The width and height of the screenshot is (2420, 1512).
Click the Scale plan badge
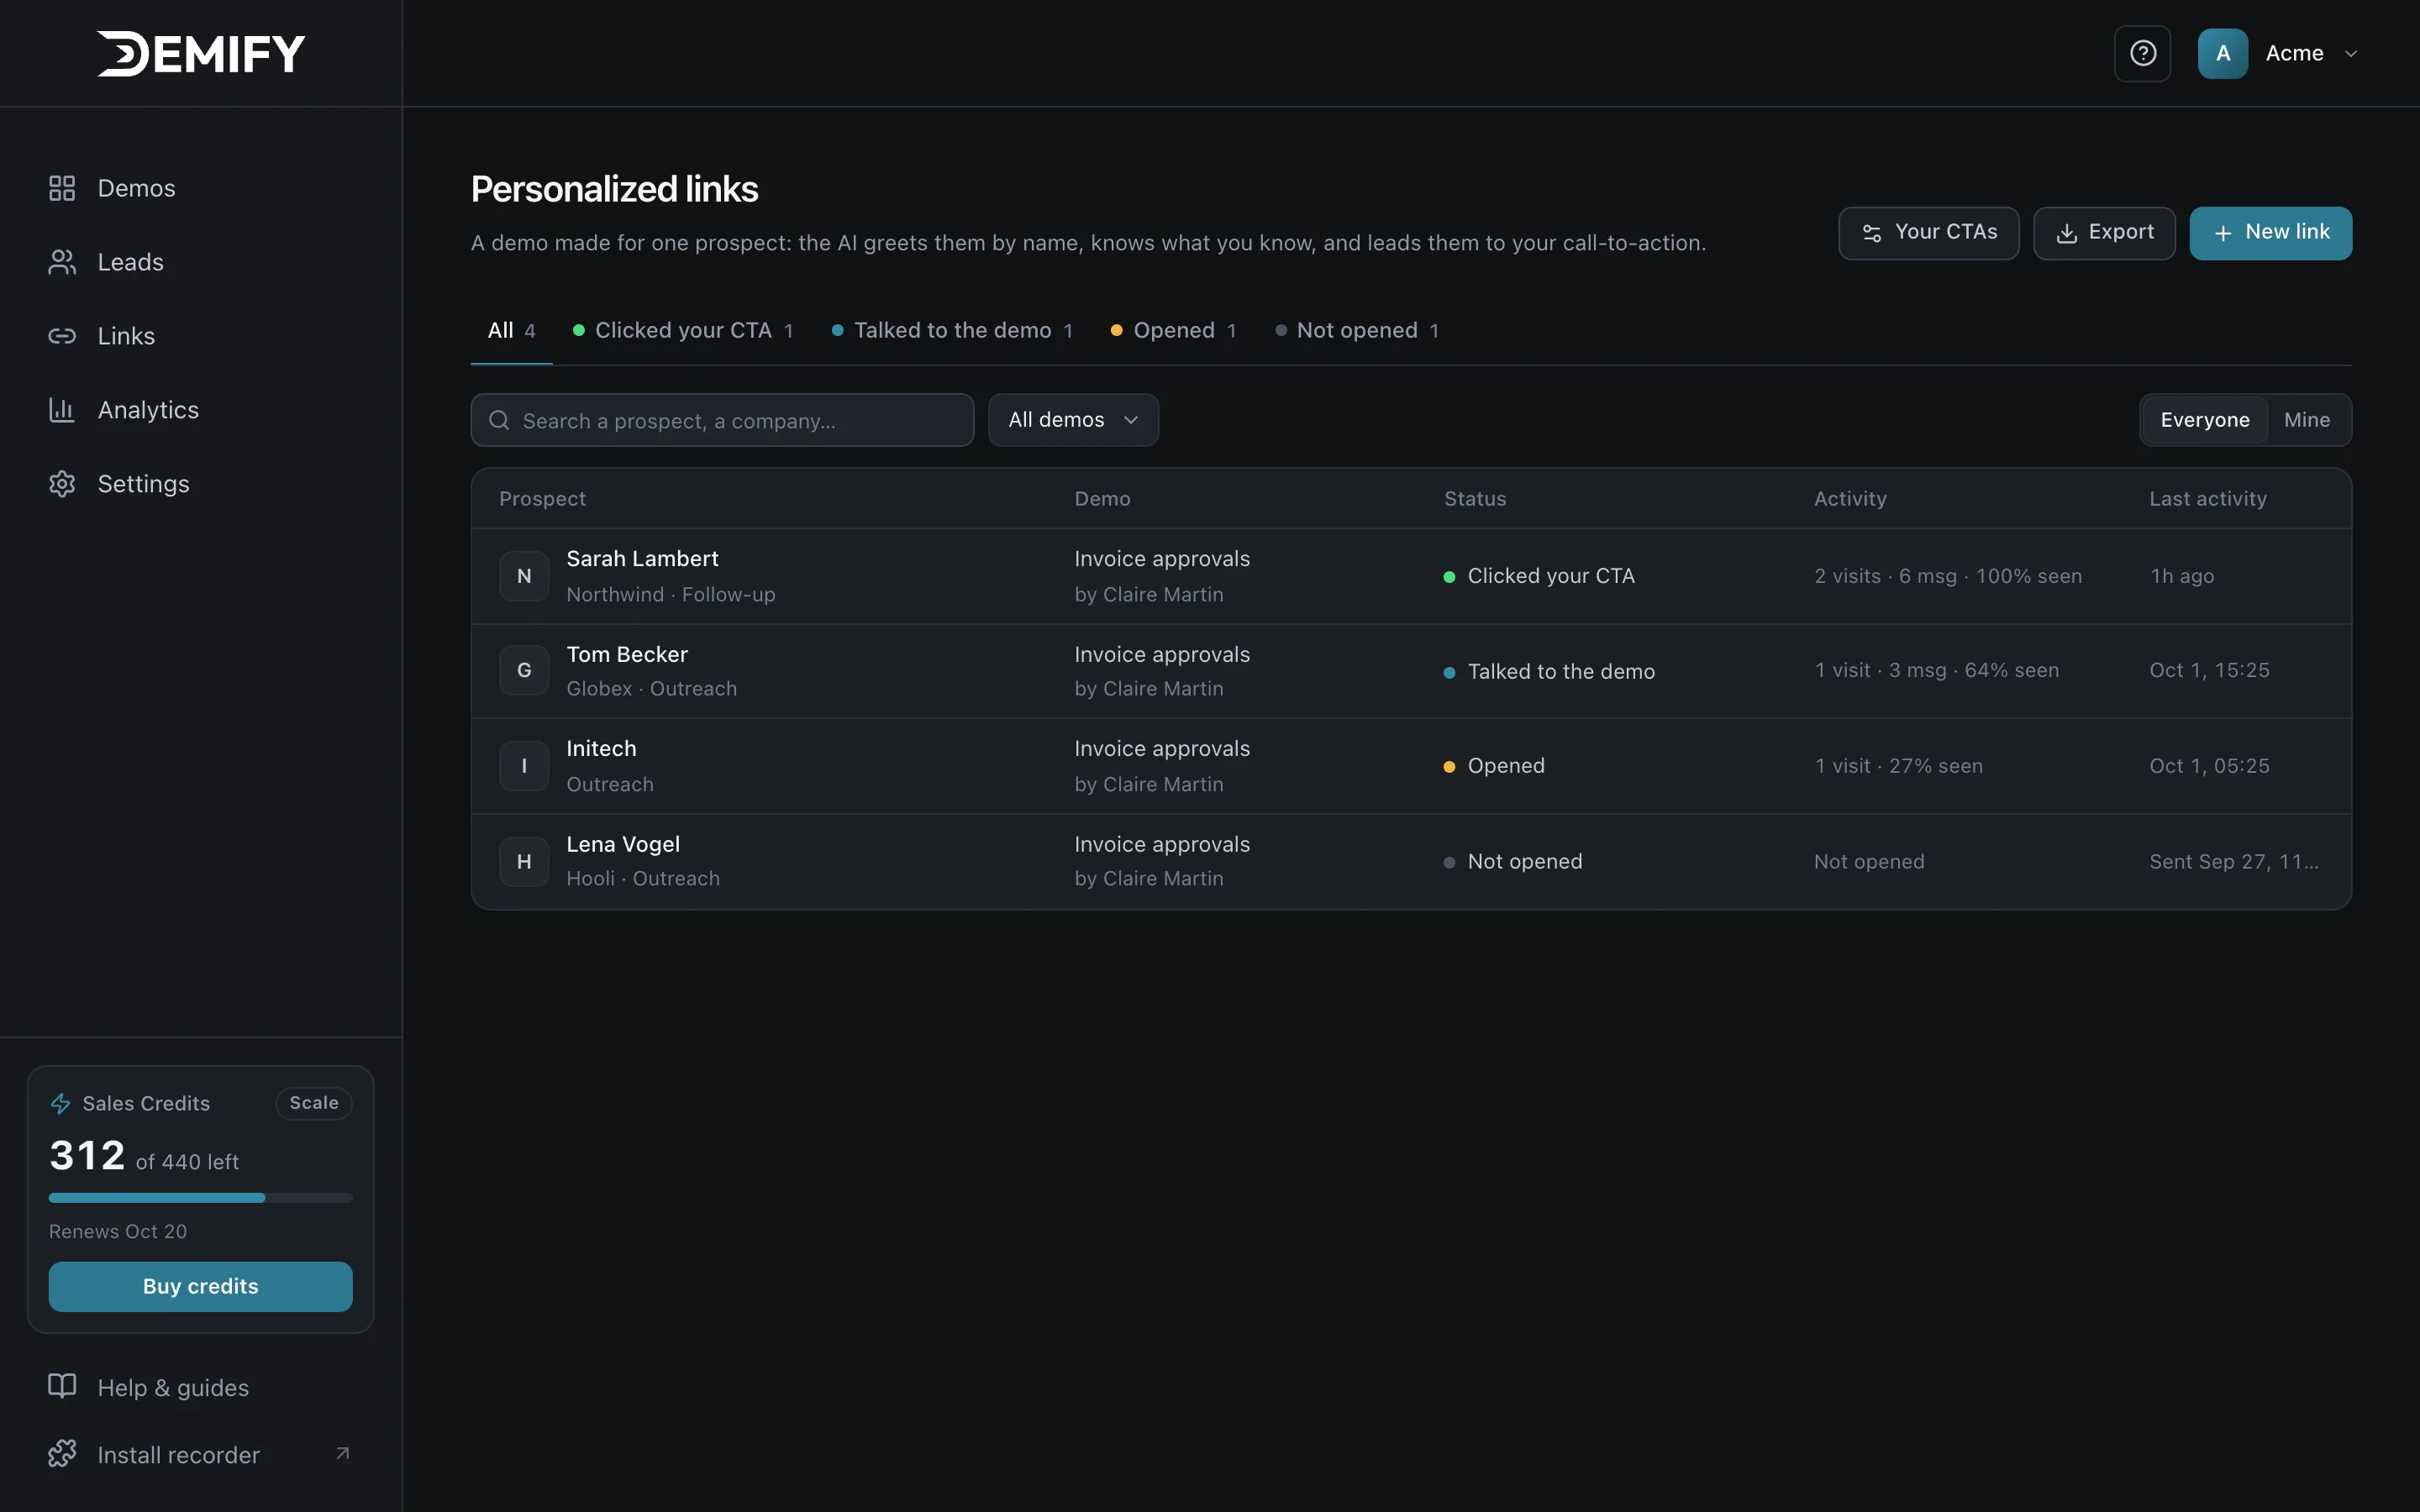[x=314, y=1103]
